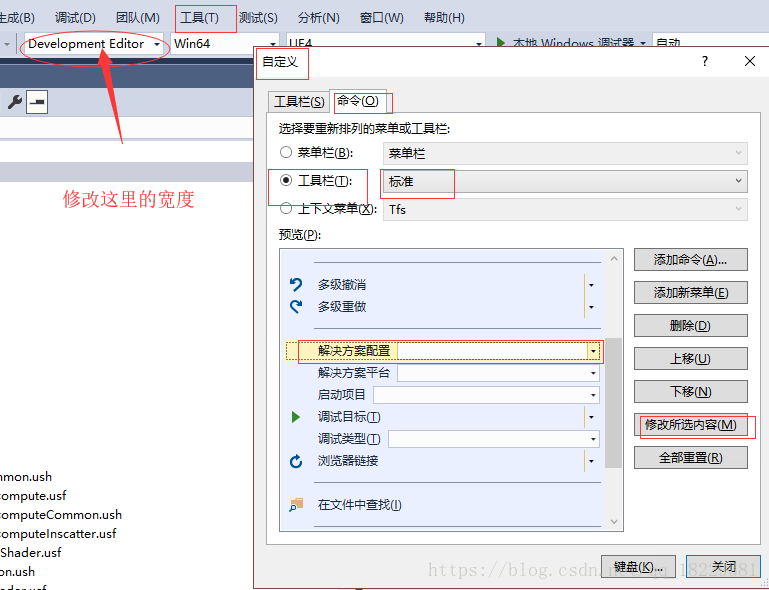Expand the 调试类型 dropdown arrow
This screenshot has height=590, width=769.
[x=593, y=439]
